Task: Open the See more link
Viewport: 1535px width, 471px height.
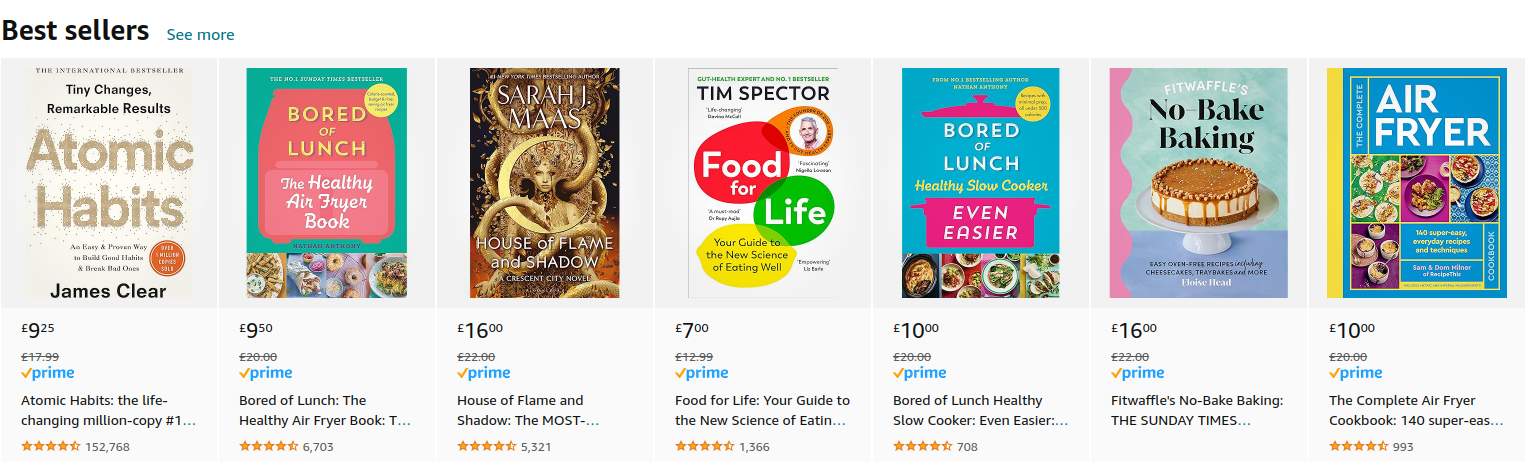Action: point(200,34)
